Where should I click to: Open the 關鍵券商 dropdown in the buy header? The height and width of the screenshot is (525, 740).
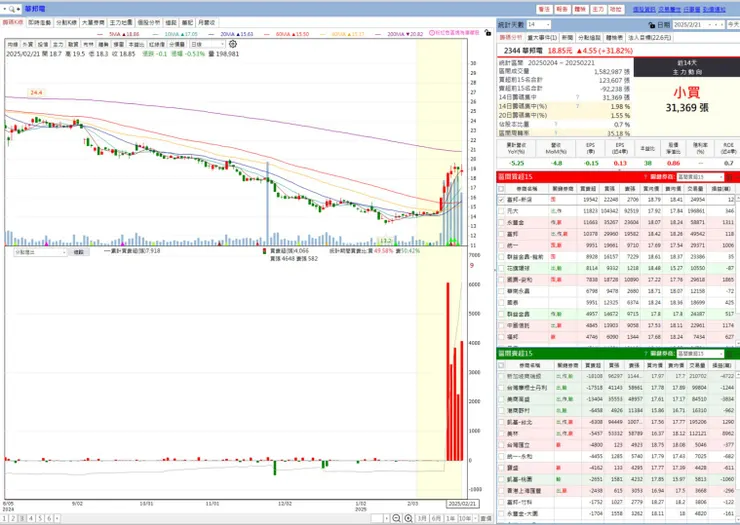(700, 177)
